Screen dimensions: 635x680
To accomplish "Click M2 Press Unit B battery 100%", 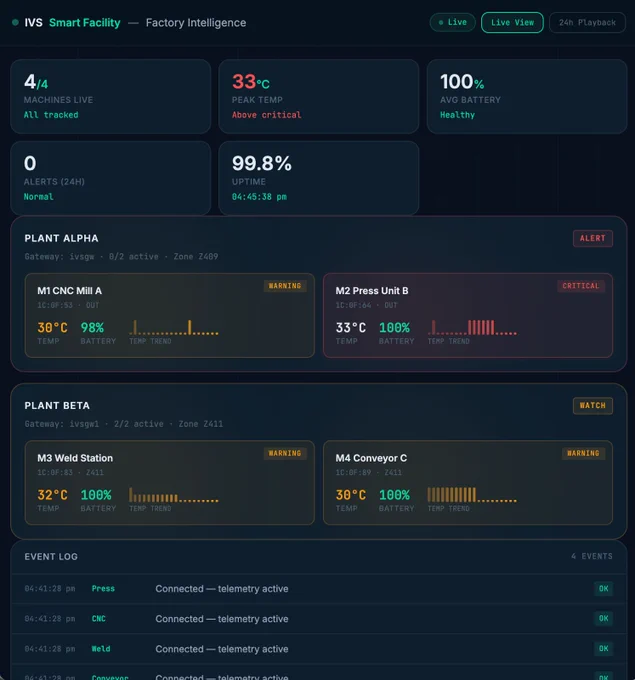I will [394, 328].
